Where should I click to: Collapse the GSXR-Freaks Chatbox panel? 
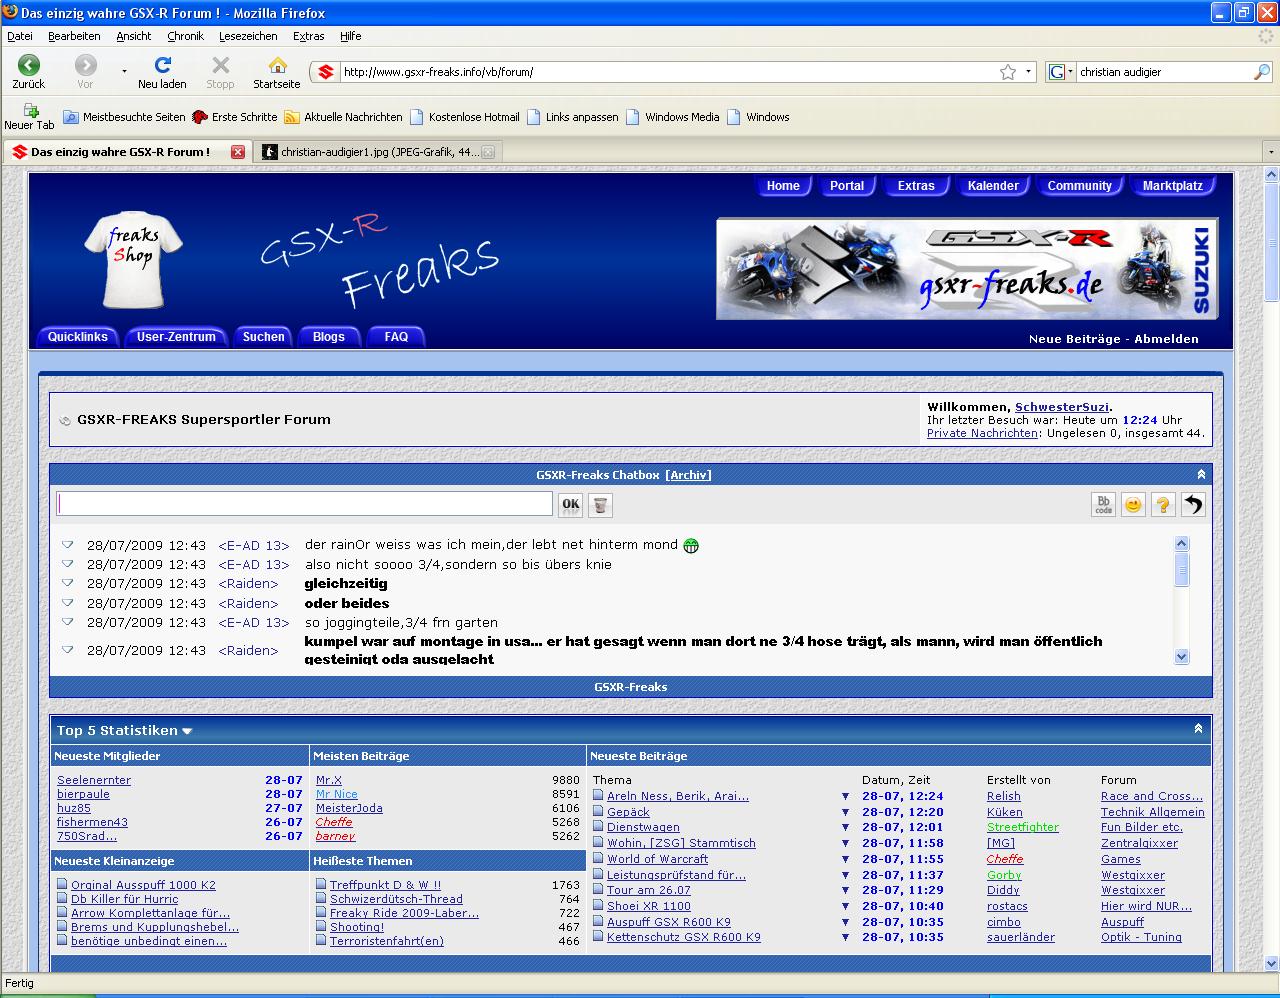1201,475
